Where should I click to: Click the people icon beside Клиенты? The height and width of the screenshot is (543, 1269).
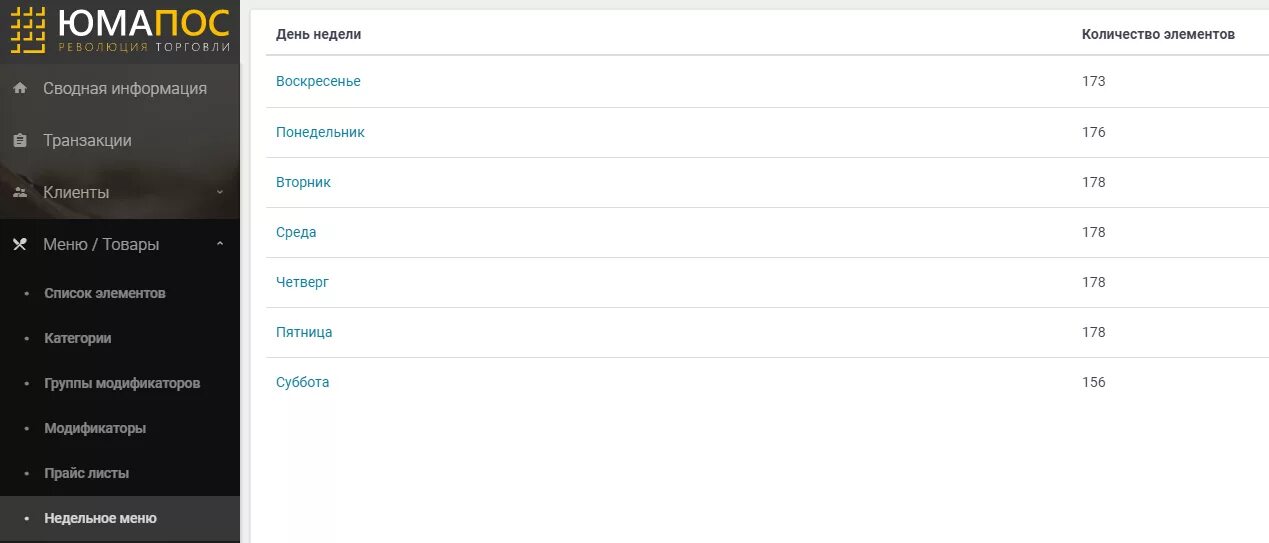tap(20, 192)
